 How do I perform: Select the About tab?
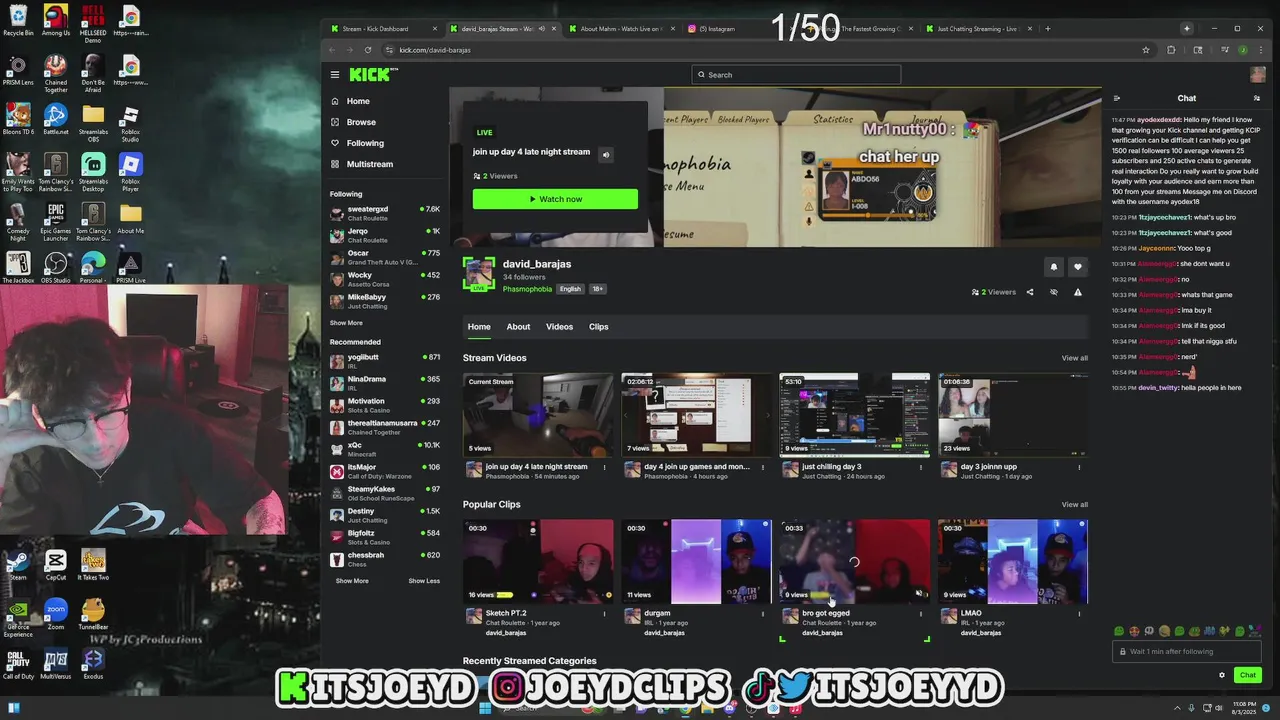click(518, 327)
